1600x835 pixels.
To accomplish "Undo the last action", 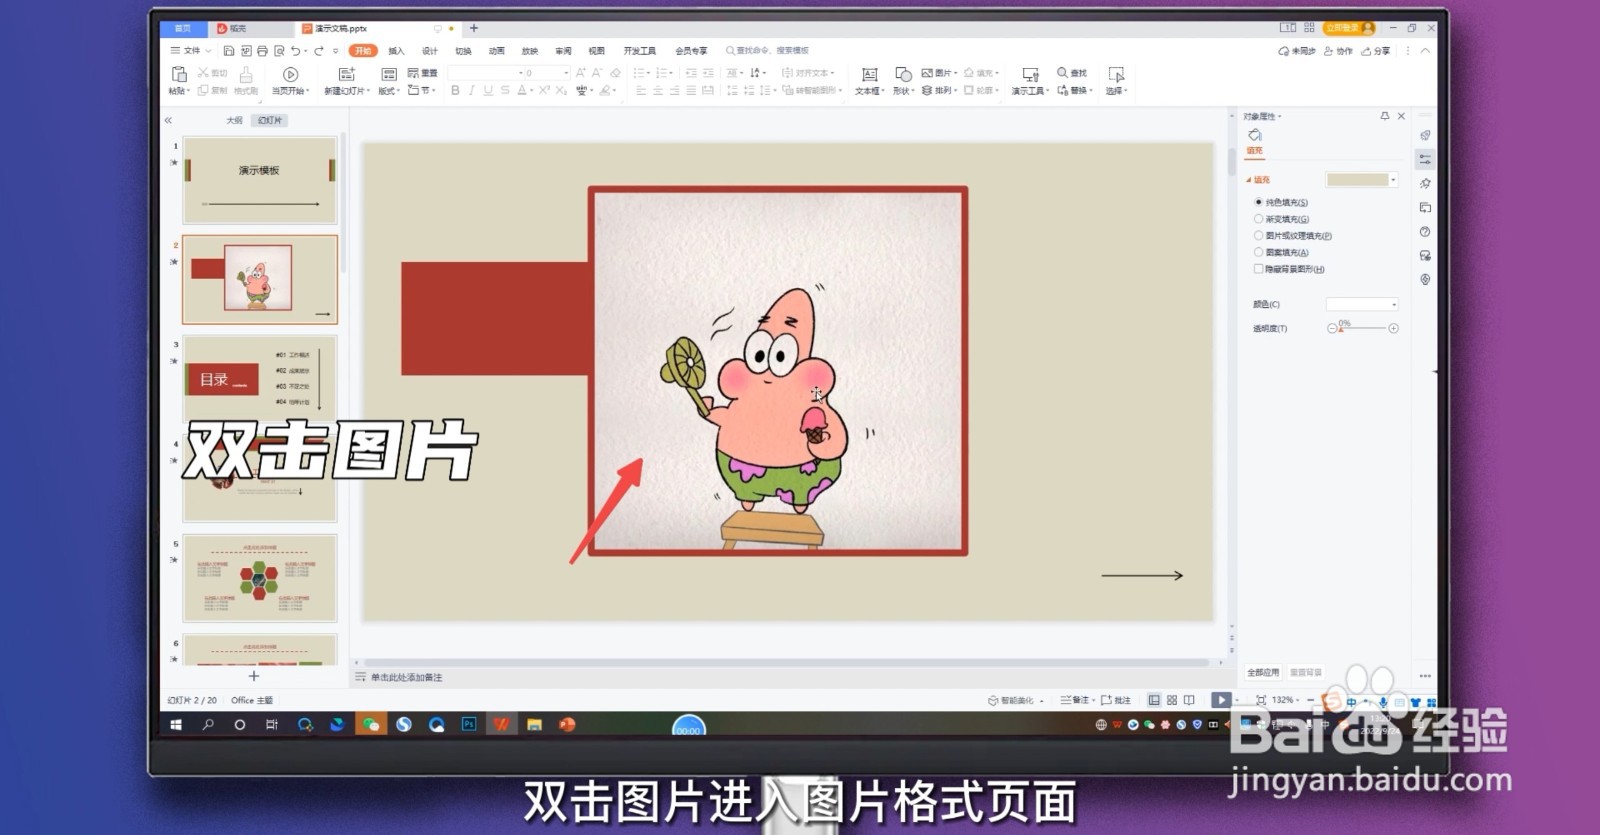I will point(295,51).
